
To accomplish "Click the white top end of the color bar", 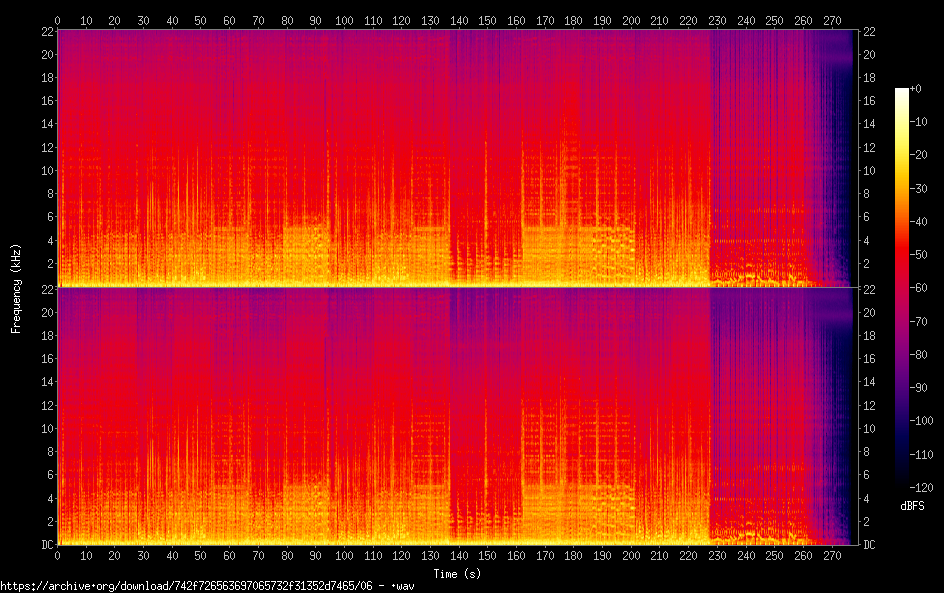I will coord(902,91).
